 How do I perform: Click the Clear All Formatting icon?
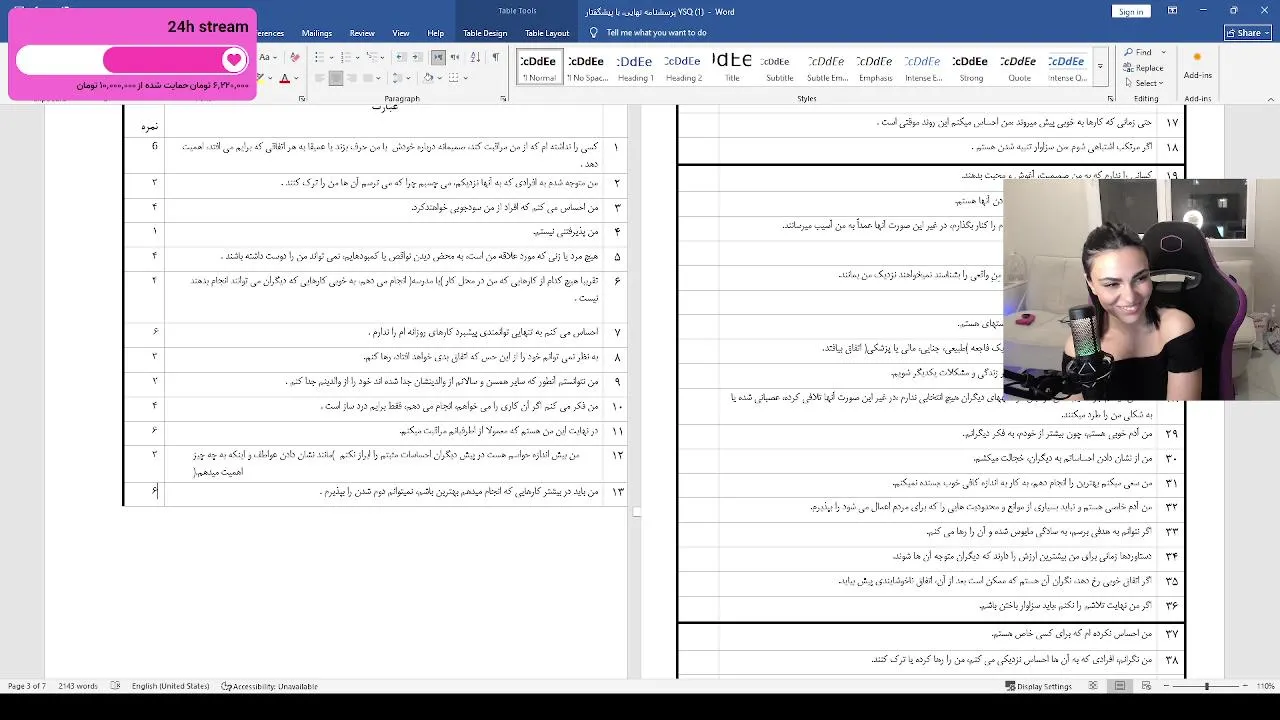295,57
